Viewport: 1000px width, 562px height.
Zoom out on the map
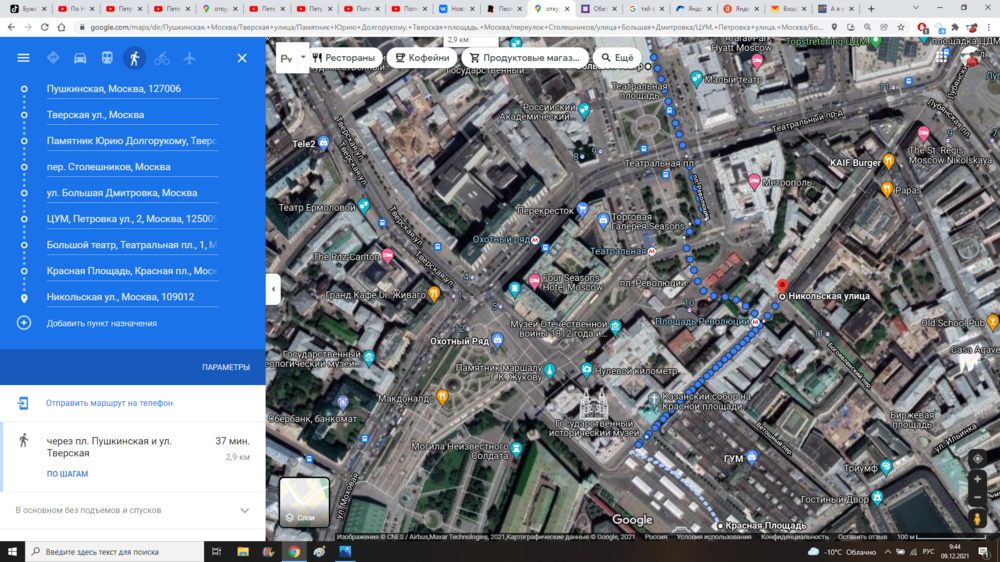coord(977,498)
